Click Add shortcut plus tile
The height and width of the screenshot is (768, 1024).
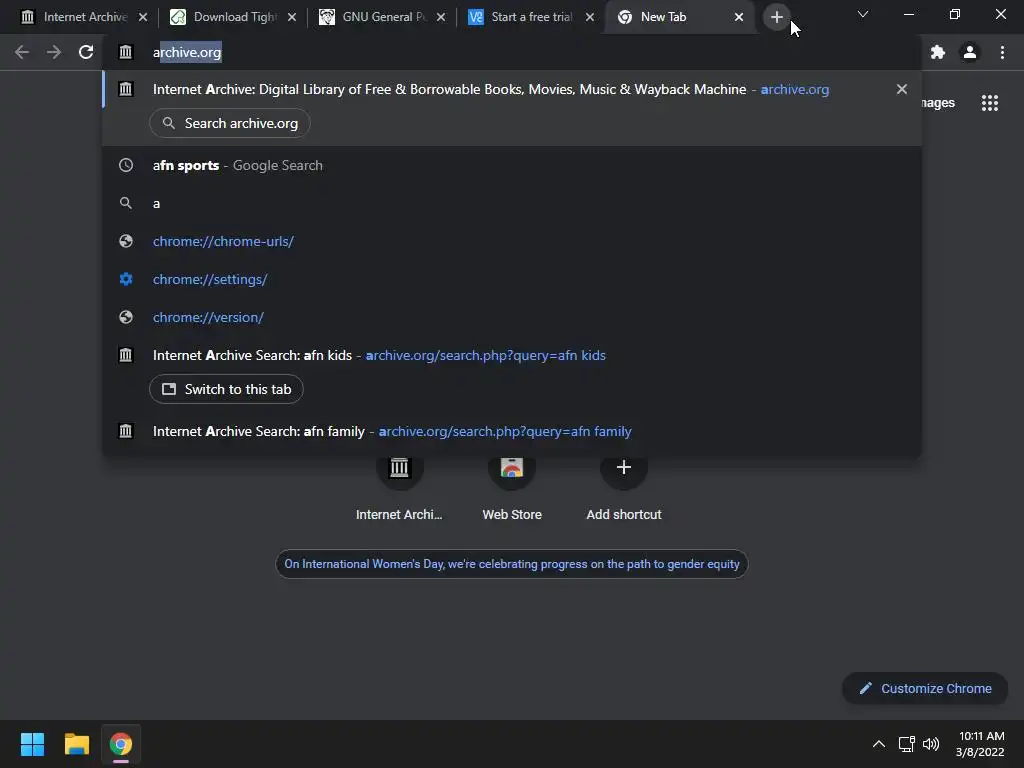624,487
